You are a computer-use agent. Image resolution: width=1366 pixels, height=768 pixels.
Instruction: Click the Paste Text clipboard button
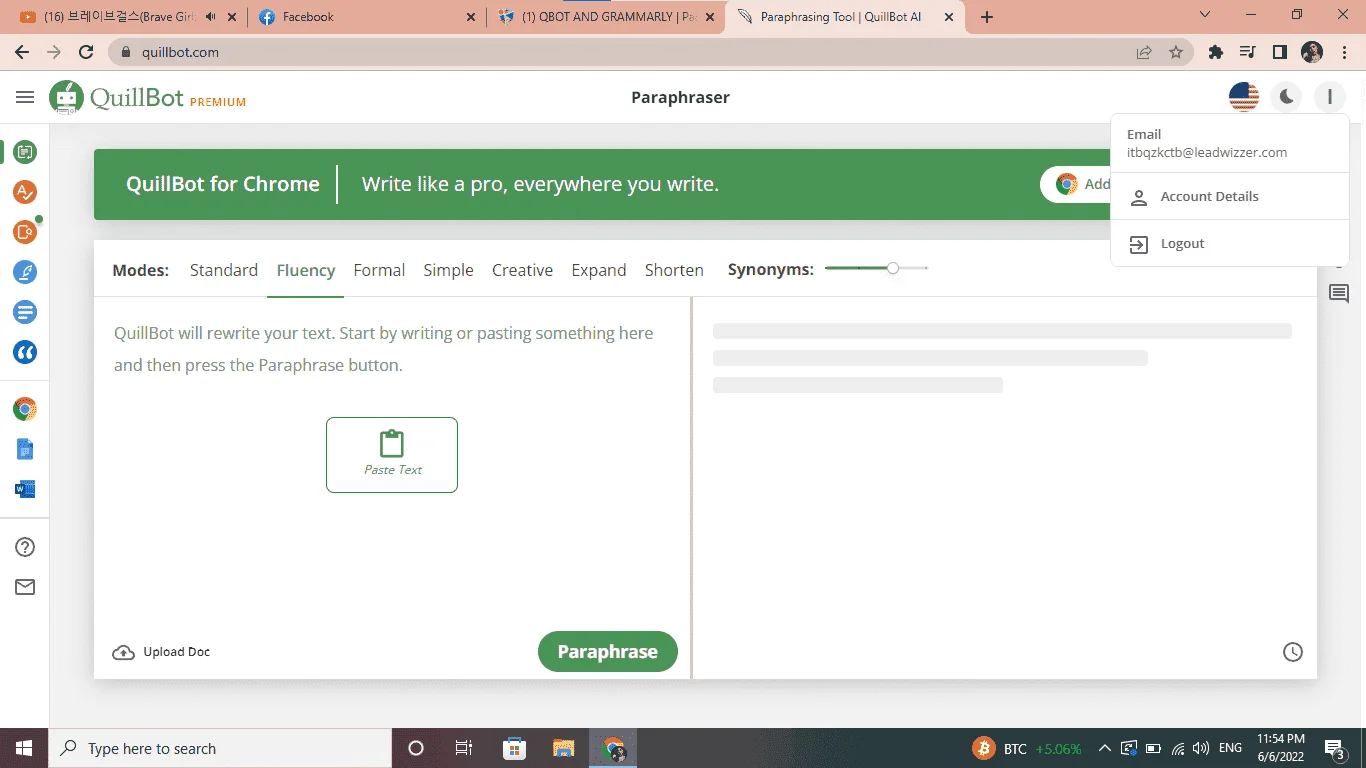point(392,455)
